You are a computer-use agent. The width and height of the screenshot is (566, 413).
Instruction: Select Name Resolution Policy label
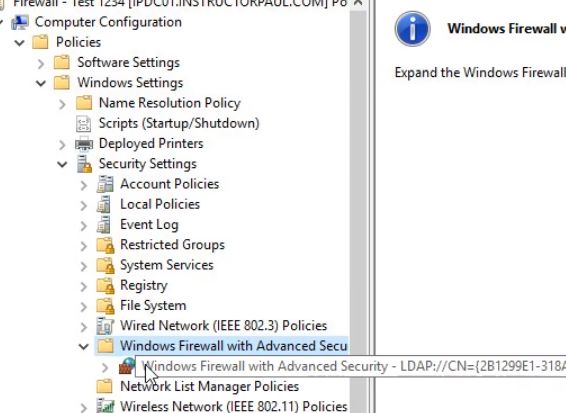[170, 103]
